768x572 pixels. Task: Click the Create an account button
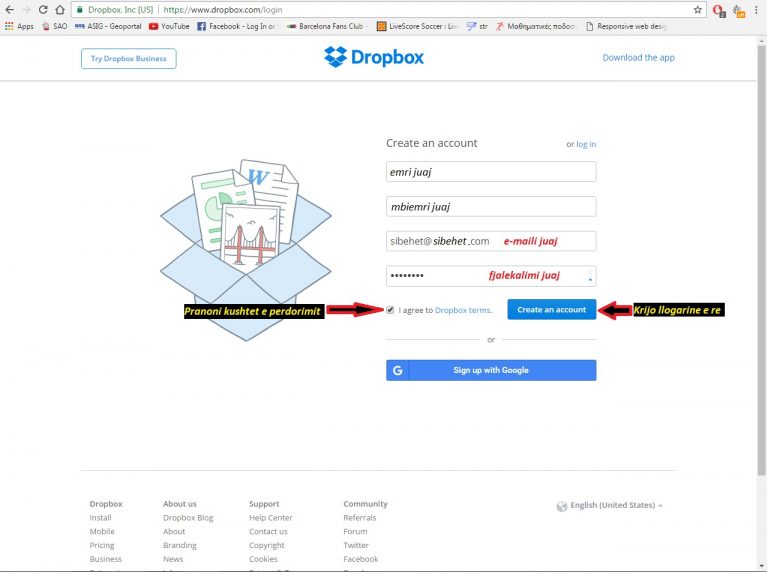click(x=552, y=310)
